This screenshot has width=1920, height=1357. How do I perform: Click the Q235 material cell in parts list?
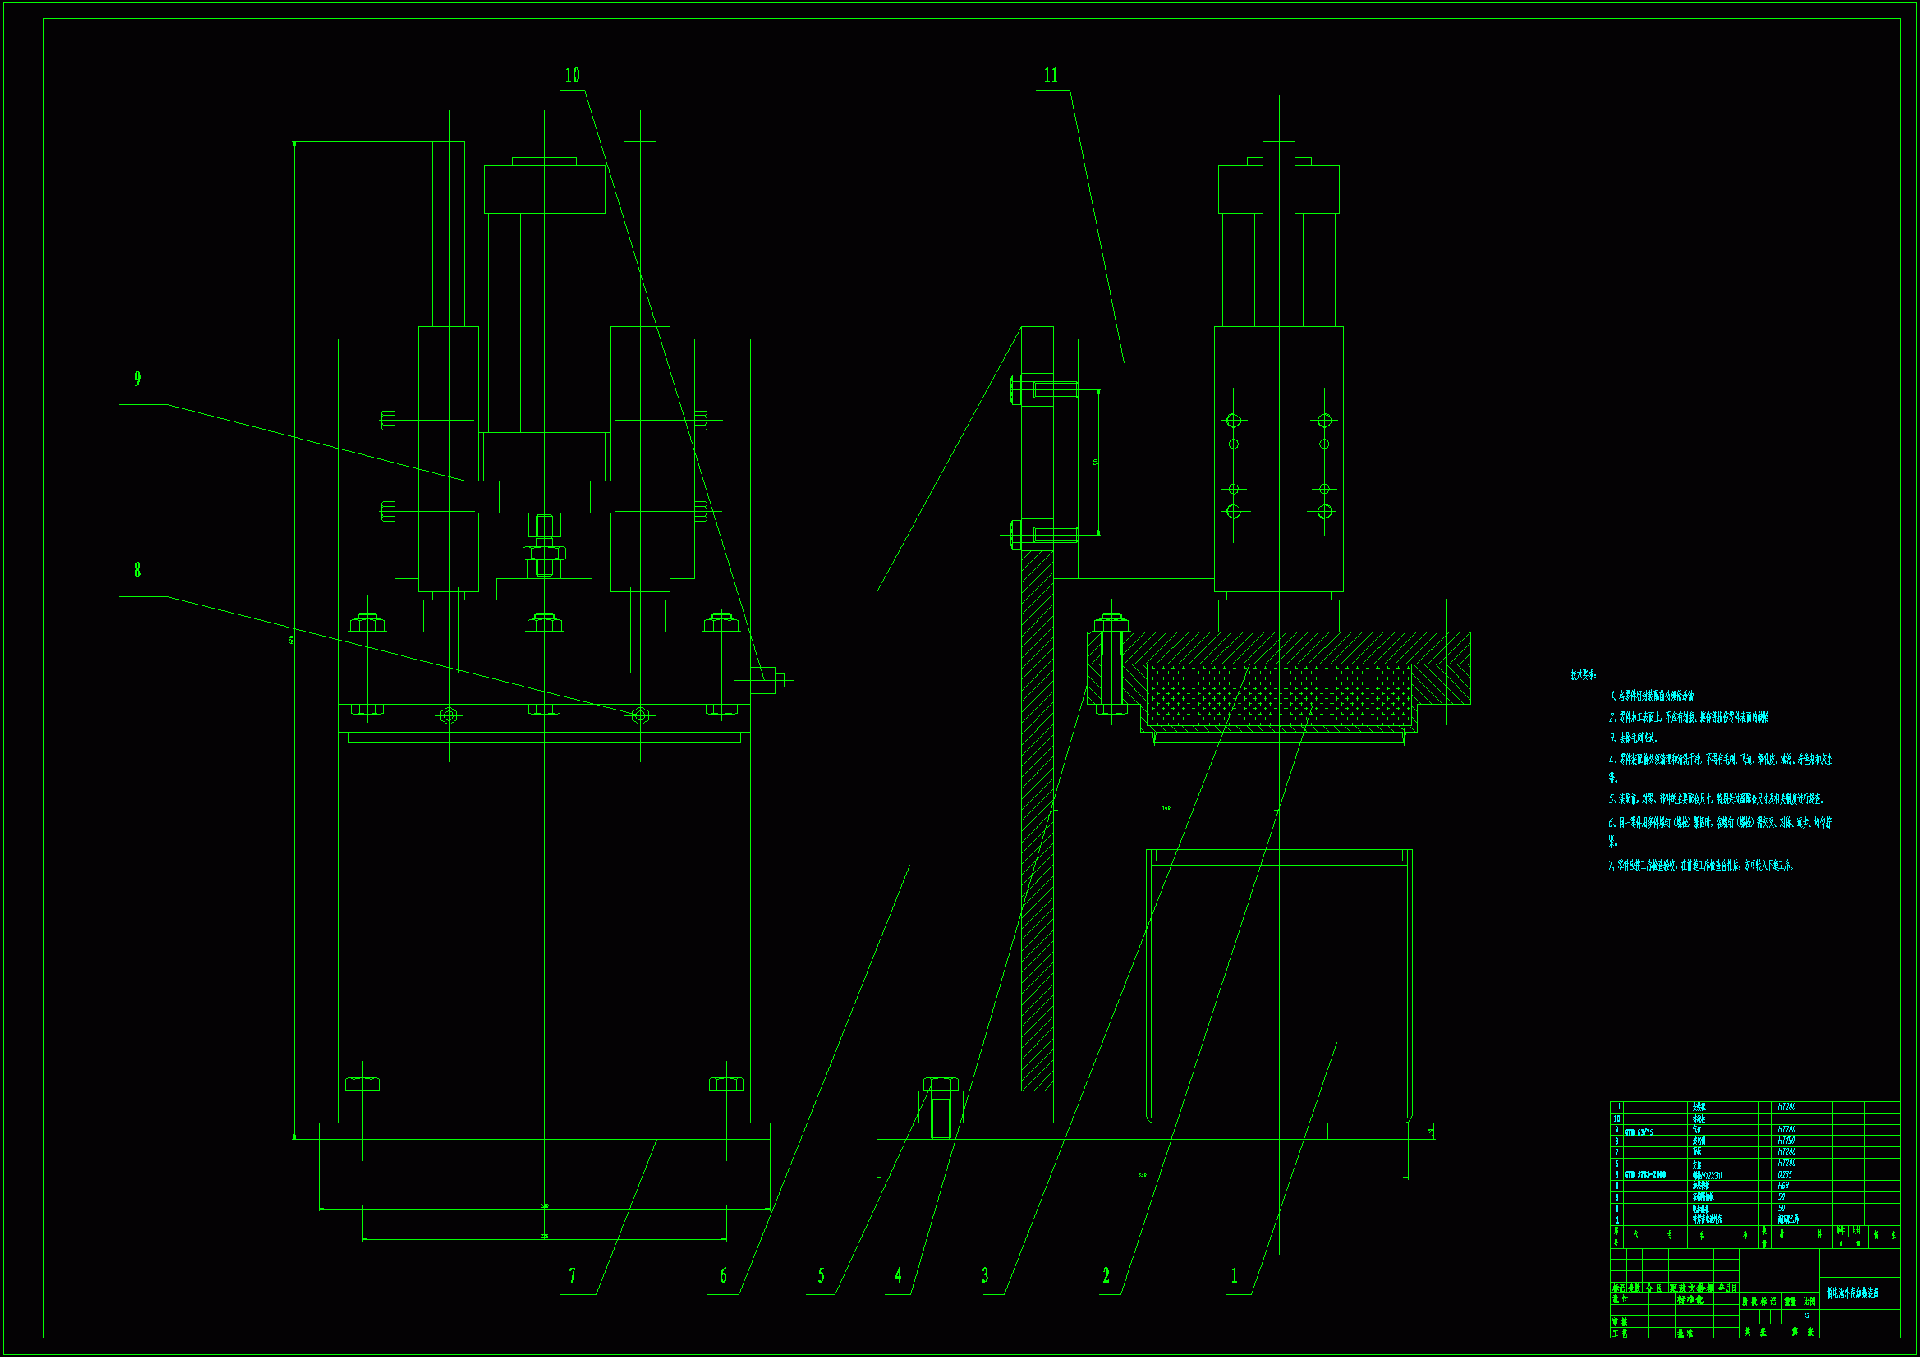pyautogui.click(x=1785, y=1175)
